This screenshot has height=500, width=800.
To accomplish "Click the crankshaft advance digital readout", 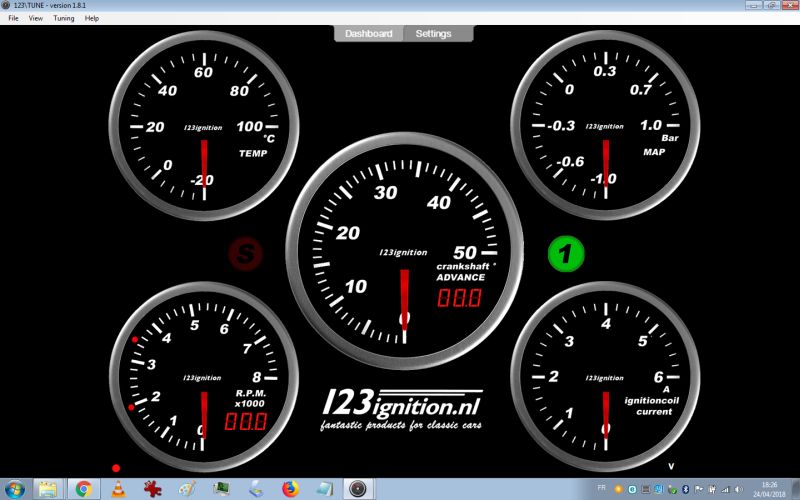I will (x=458, y=298).
